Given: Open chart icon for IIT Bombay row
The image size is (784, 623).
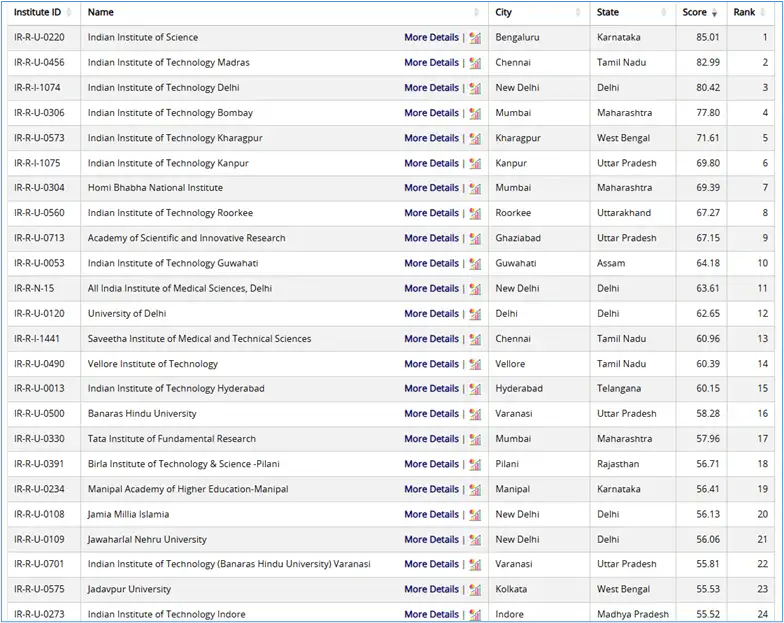Looking at the screenshot, I should pyautogui.click(x=475, y=113).
